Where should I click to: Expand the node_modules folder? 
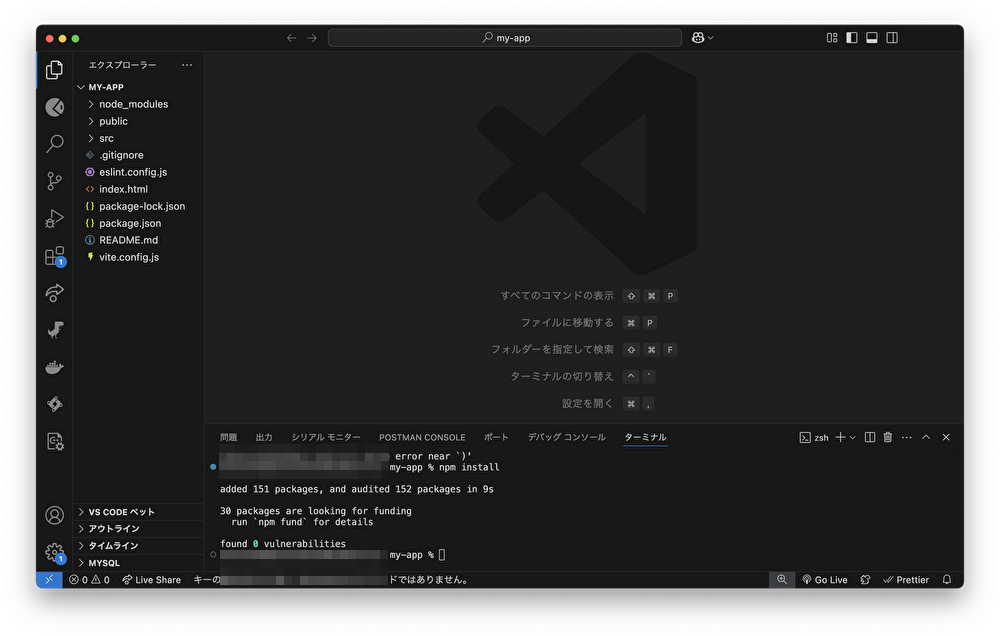(133, 104)
